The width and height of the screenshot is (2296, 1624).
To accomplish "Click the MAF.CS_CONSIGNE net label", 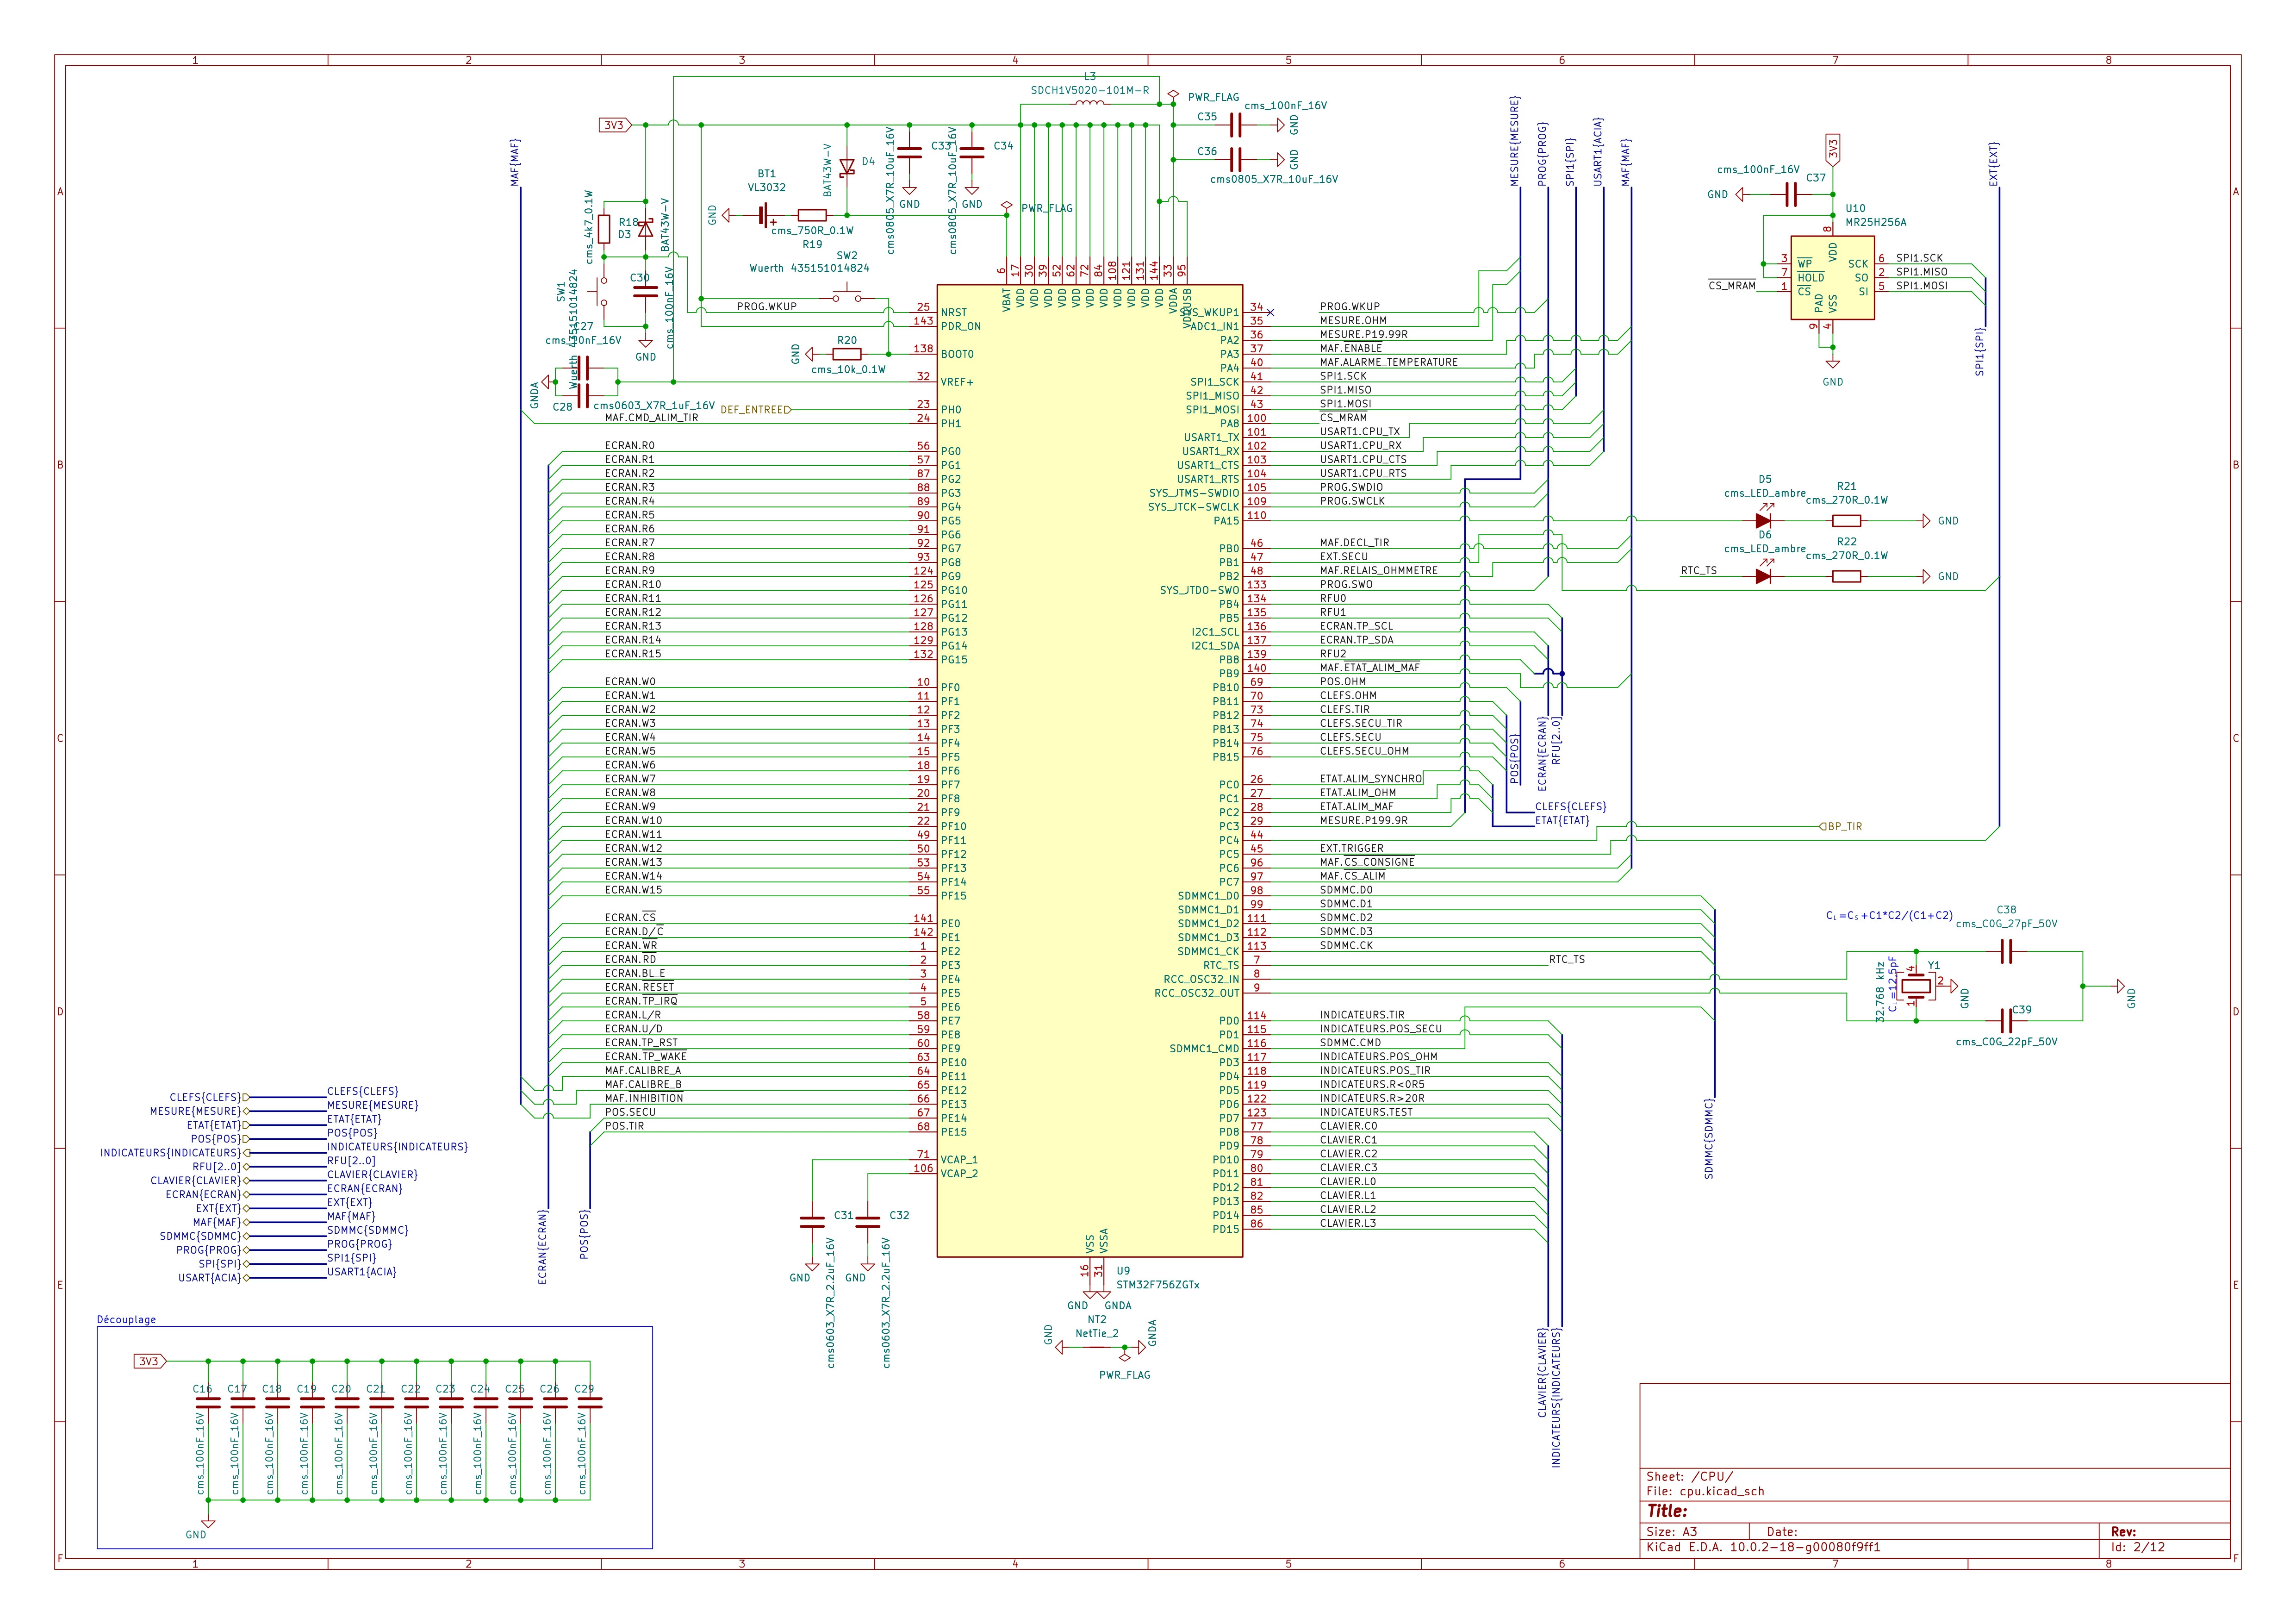I will (x=1367, y=861).
